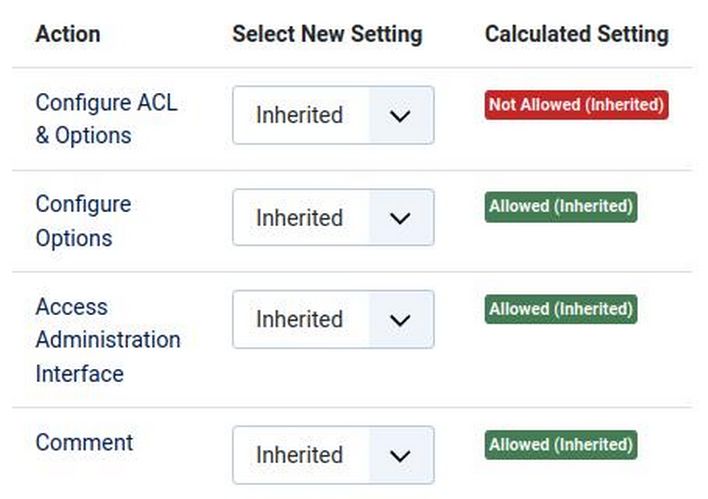Viewport: 708px width, 499px height.
Task: Click the Access Administration Interface action label
Action: coord(107,340)
